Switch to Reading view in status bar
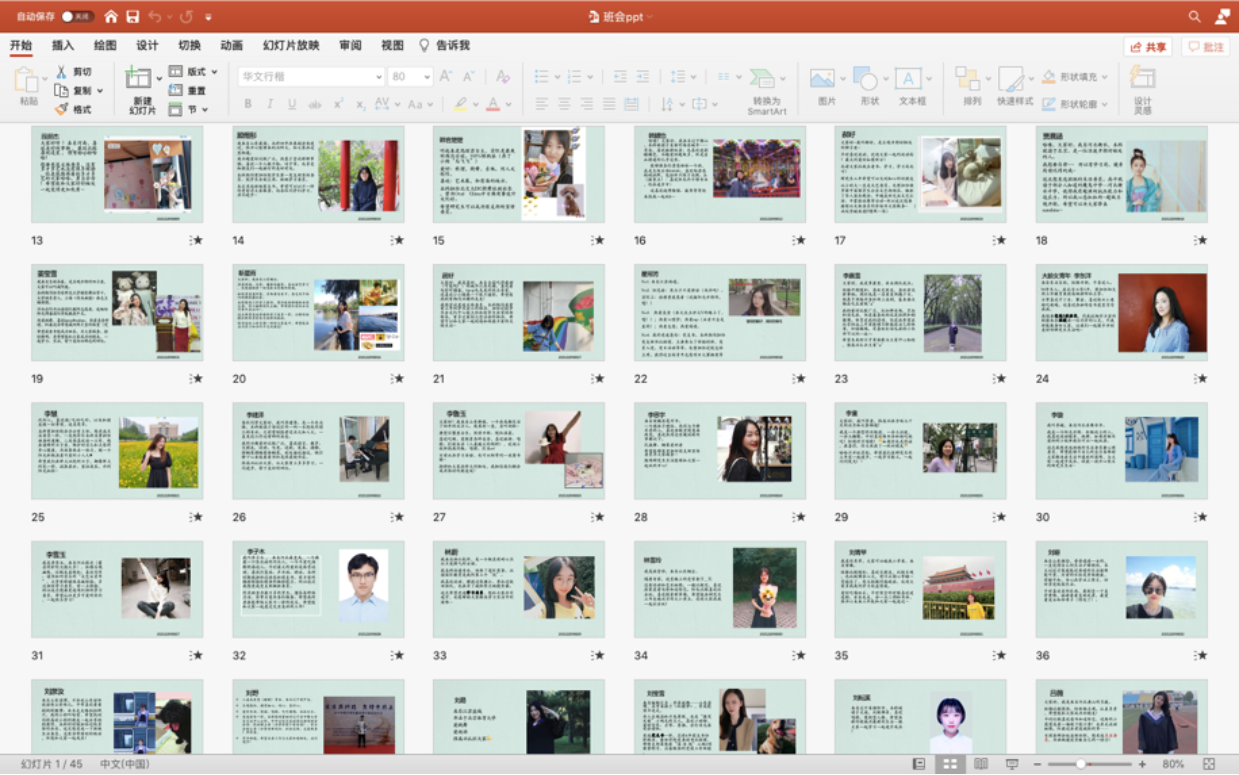Viewport: 1239px width, 775px height. point(981,764)
